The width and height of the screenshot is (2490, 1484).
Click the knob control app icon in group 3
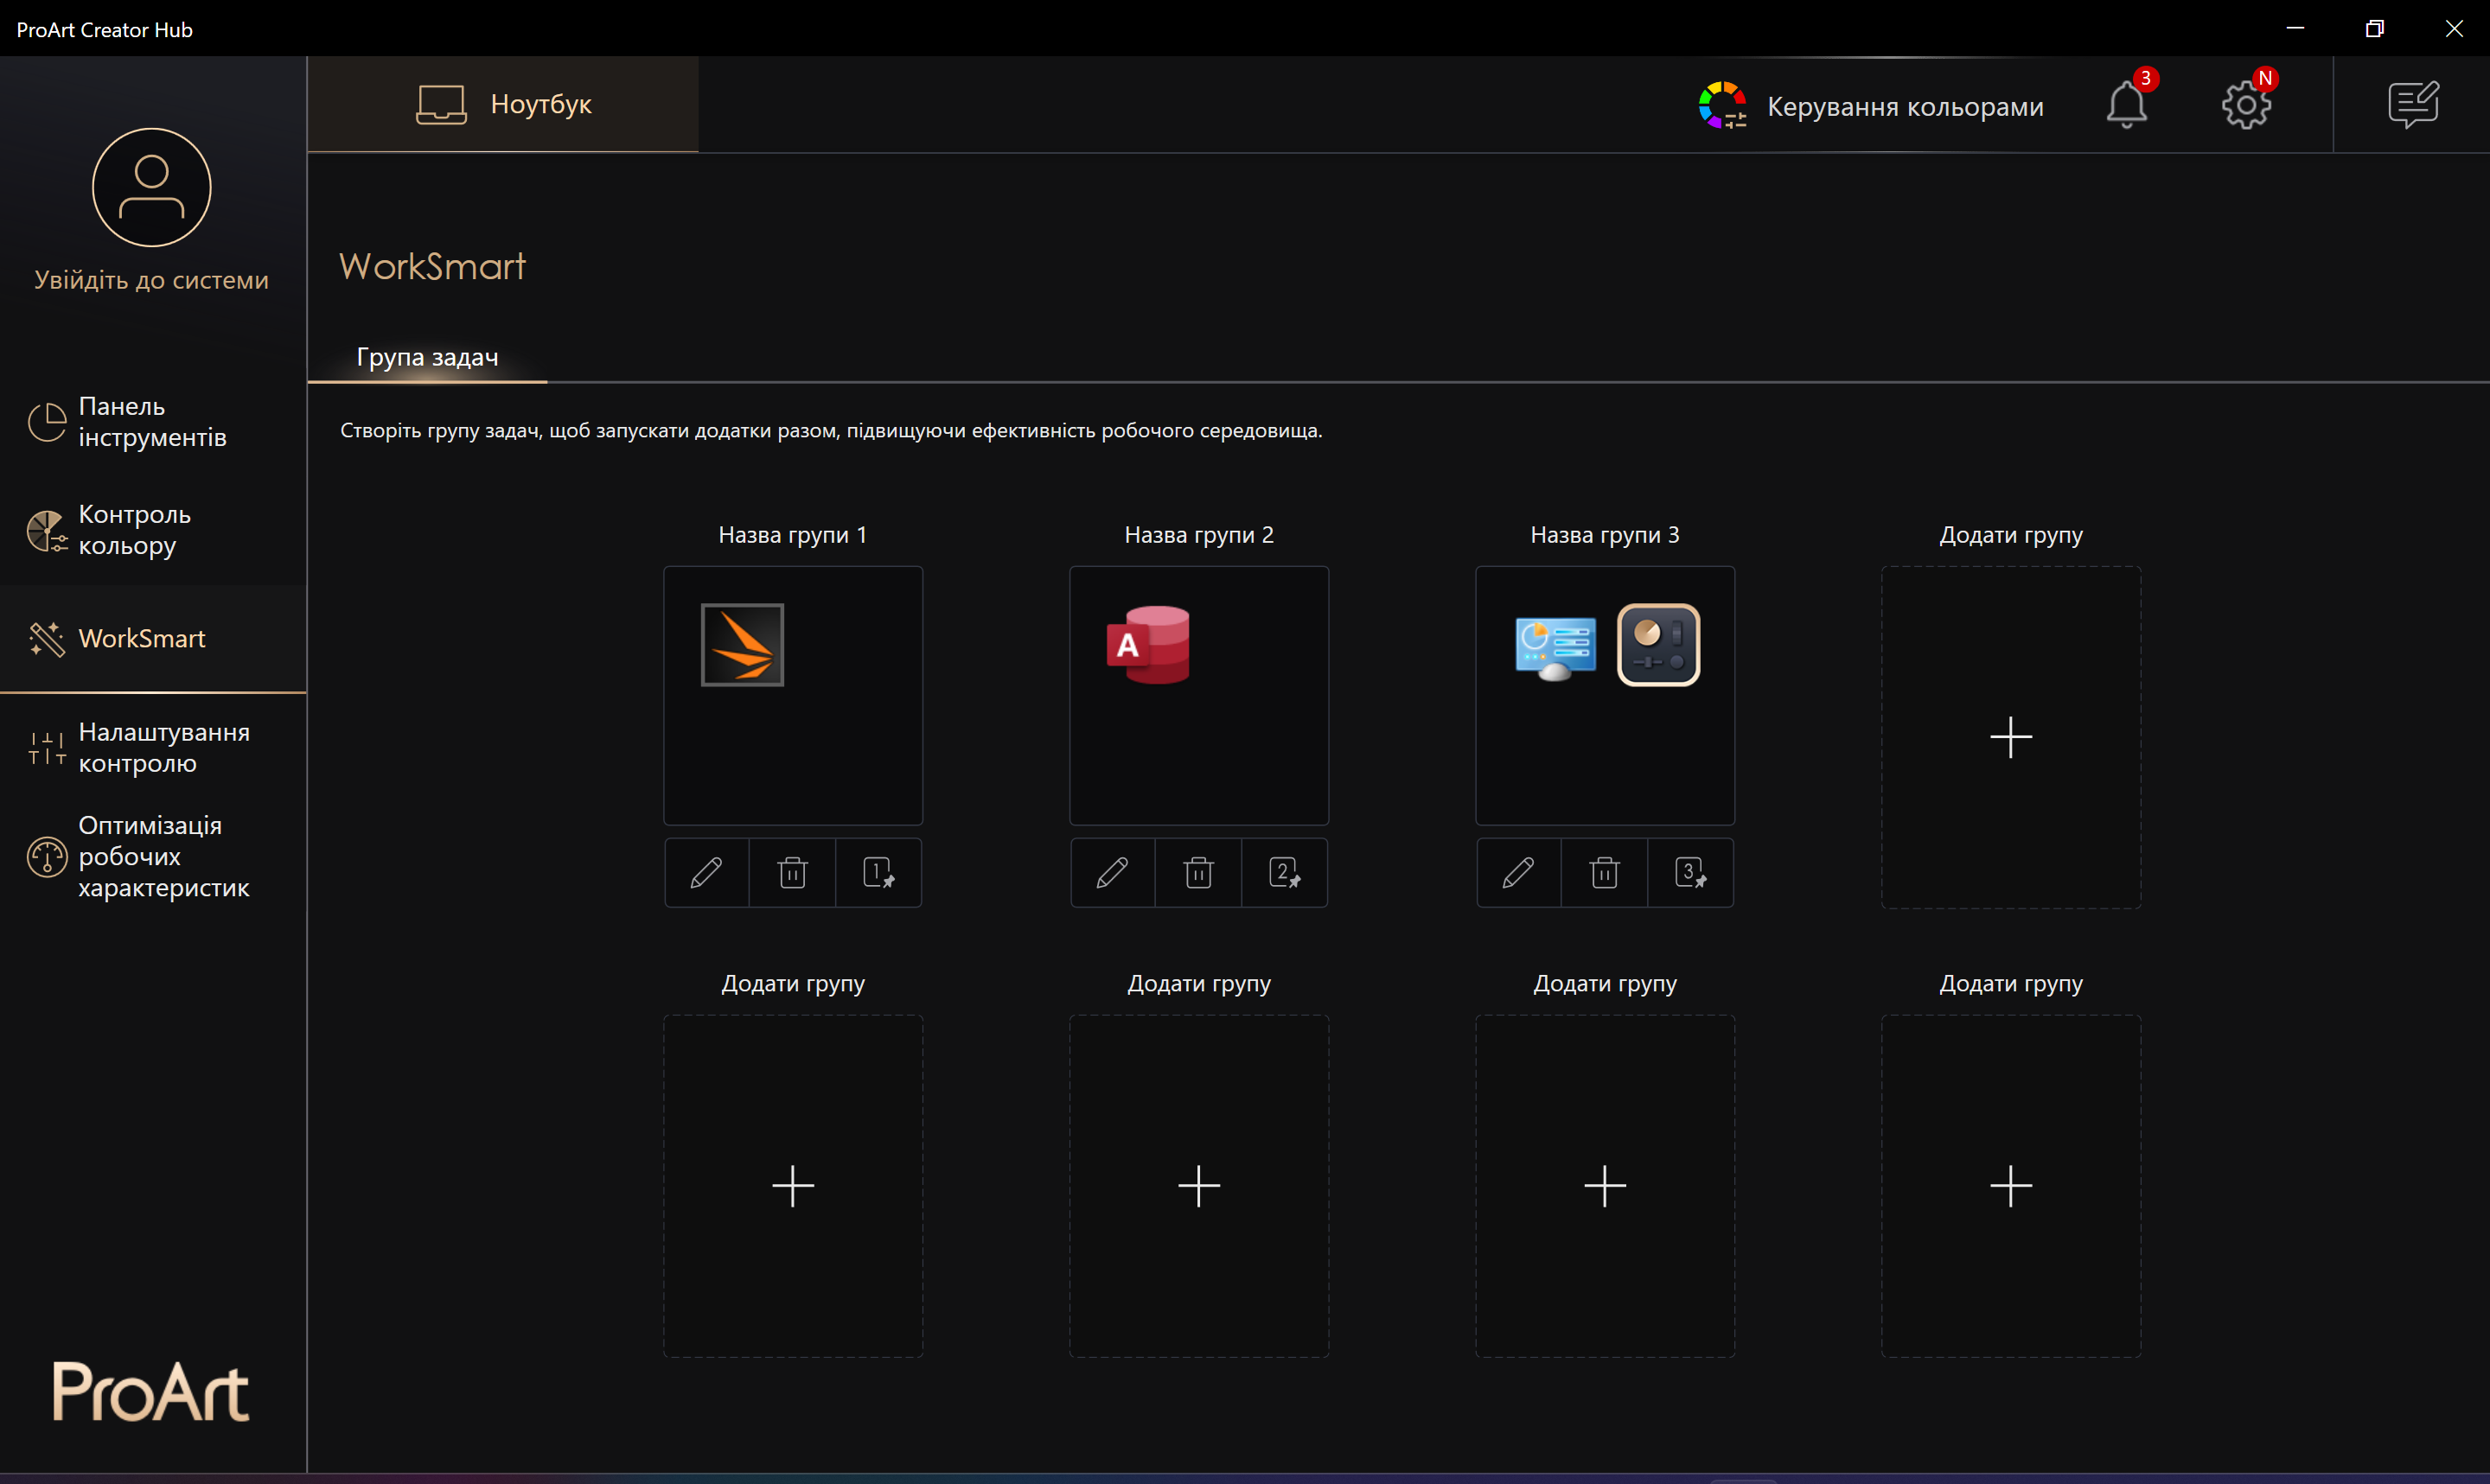1658,645
